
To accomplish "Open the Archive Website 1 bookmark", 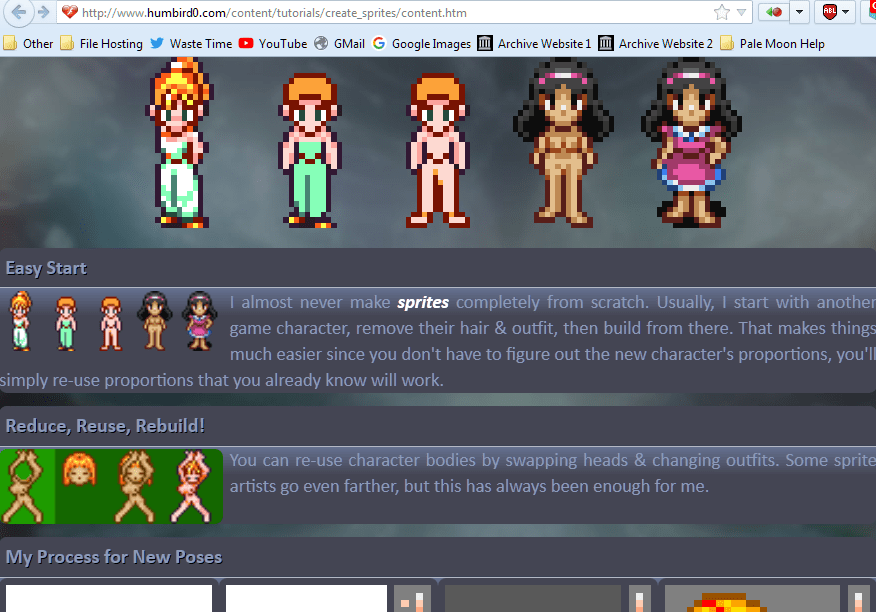I will [535, 43].
